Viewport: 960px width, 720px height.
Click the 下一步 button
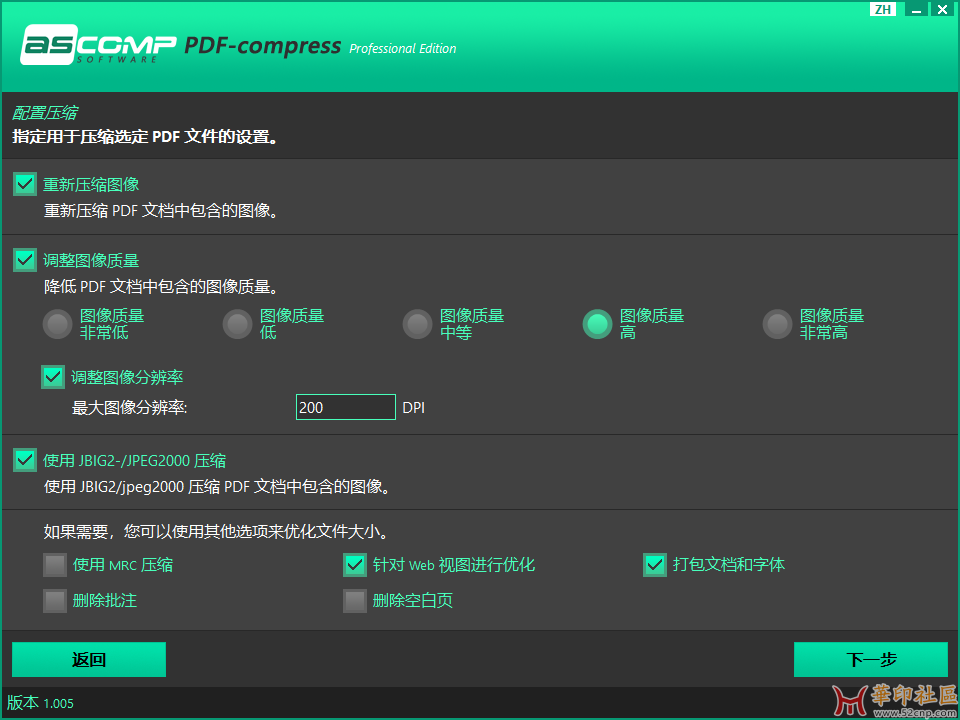pos(871,659)
